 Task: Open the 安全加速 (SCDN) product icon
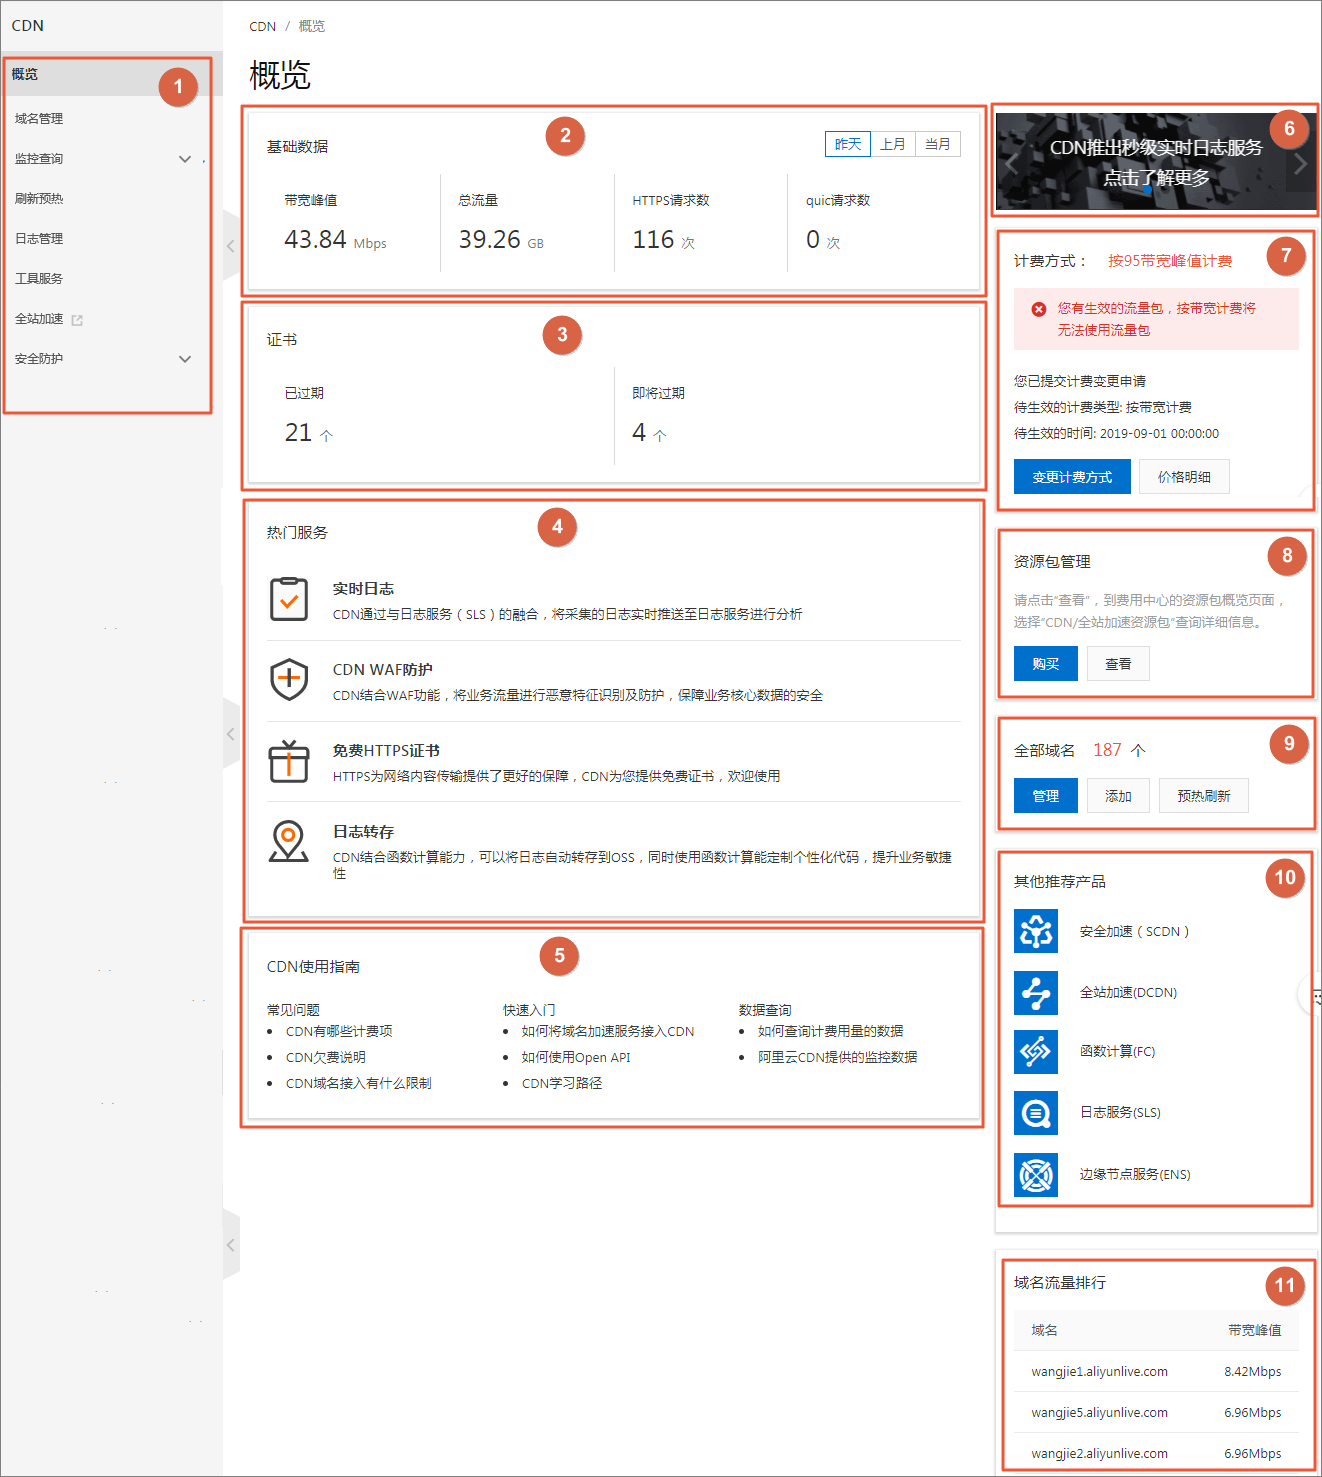click(x=1036, y=931)
